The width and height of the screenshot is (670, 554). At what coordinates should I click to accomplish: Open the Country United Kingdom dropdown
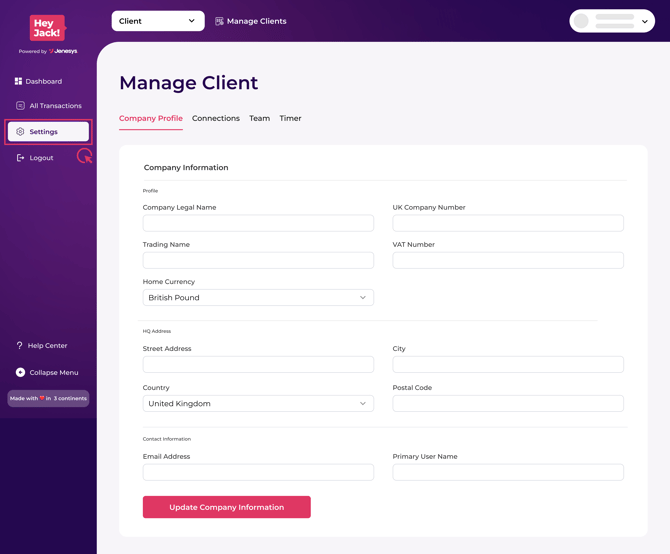[258, 403]
